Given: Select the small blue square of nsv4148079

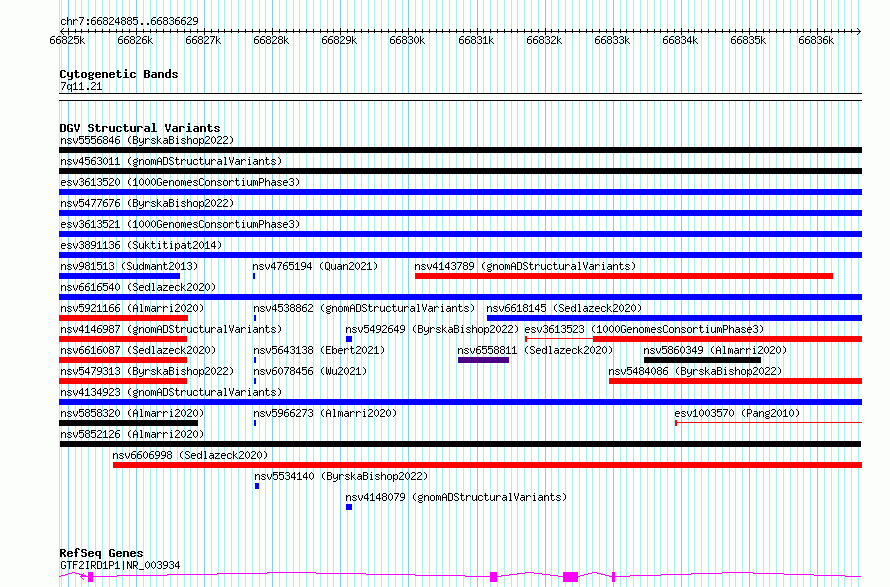Looking at the screenshot, I should [x=349, y=507].
